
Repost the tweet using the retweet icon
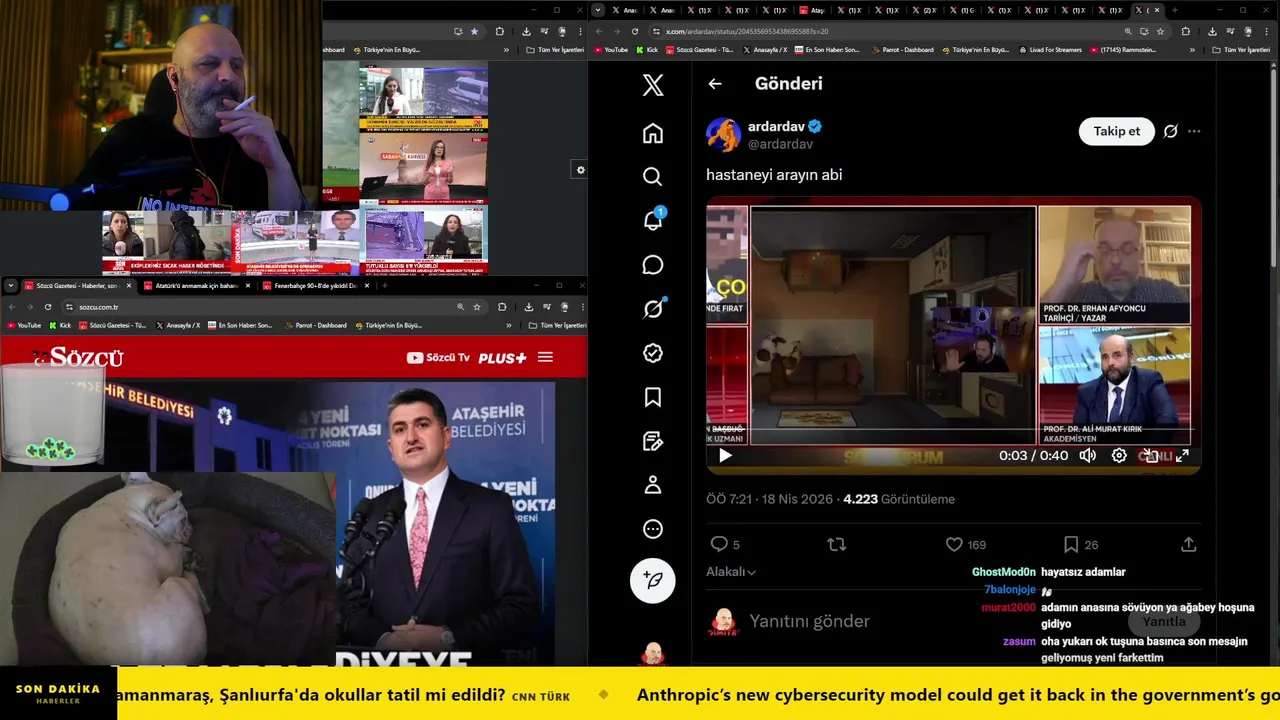click(837, 544)
